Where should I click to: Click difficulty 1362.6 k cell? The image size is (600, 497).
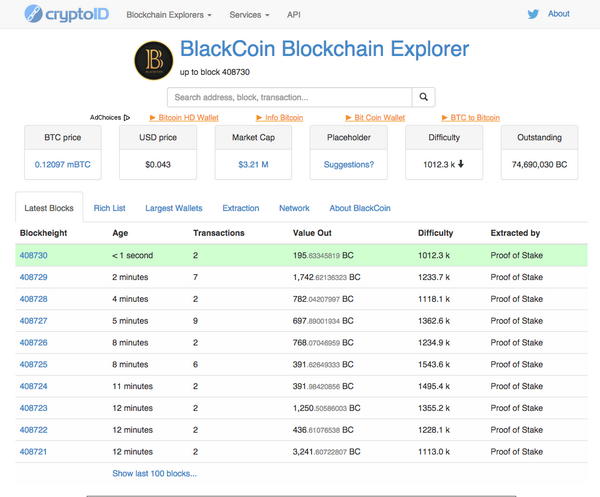tap(434, 321)
